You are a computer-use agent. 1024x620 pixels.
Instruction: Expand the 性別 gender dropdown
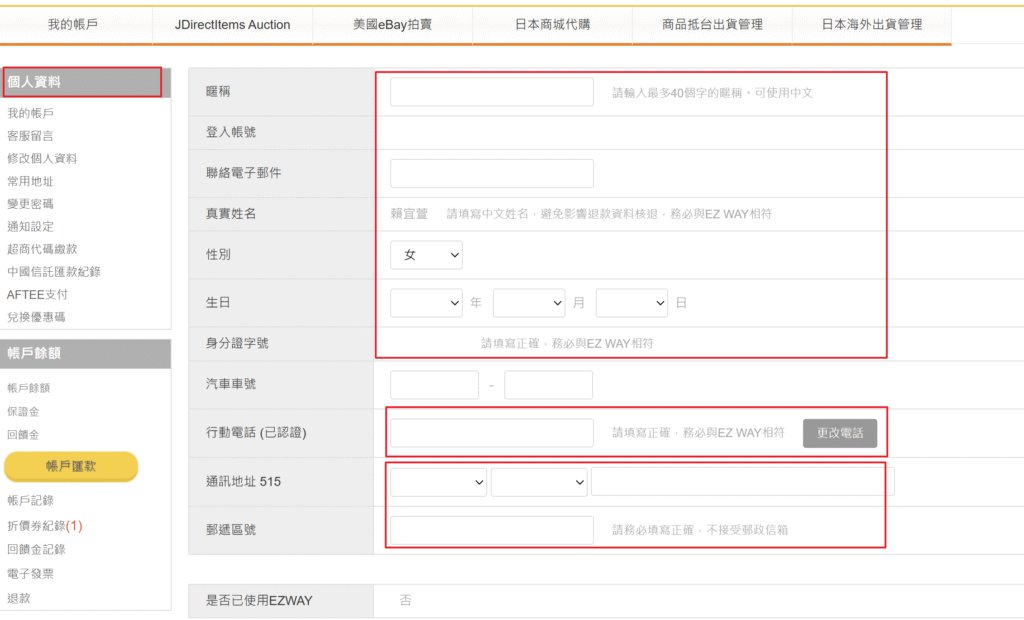(426, 256)
